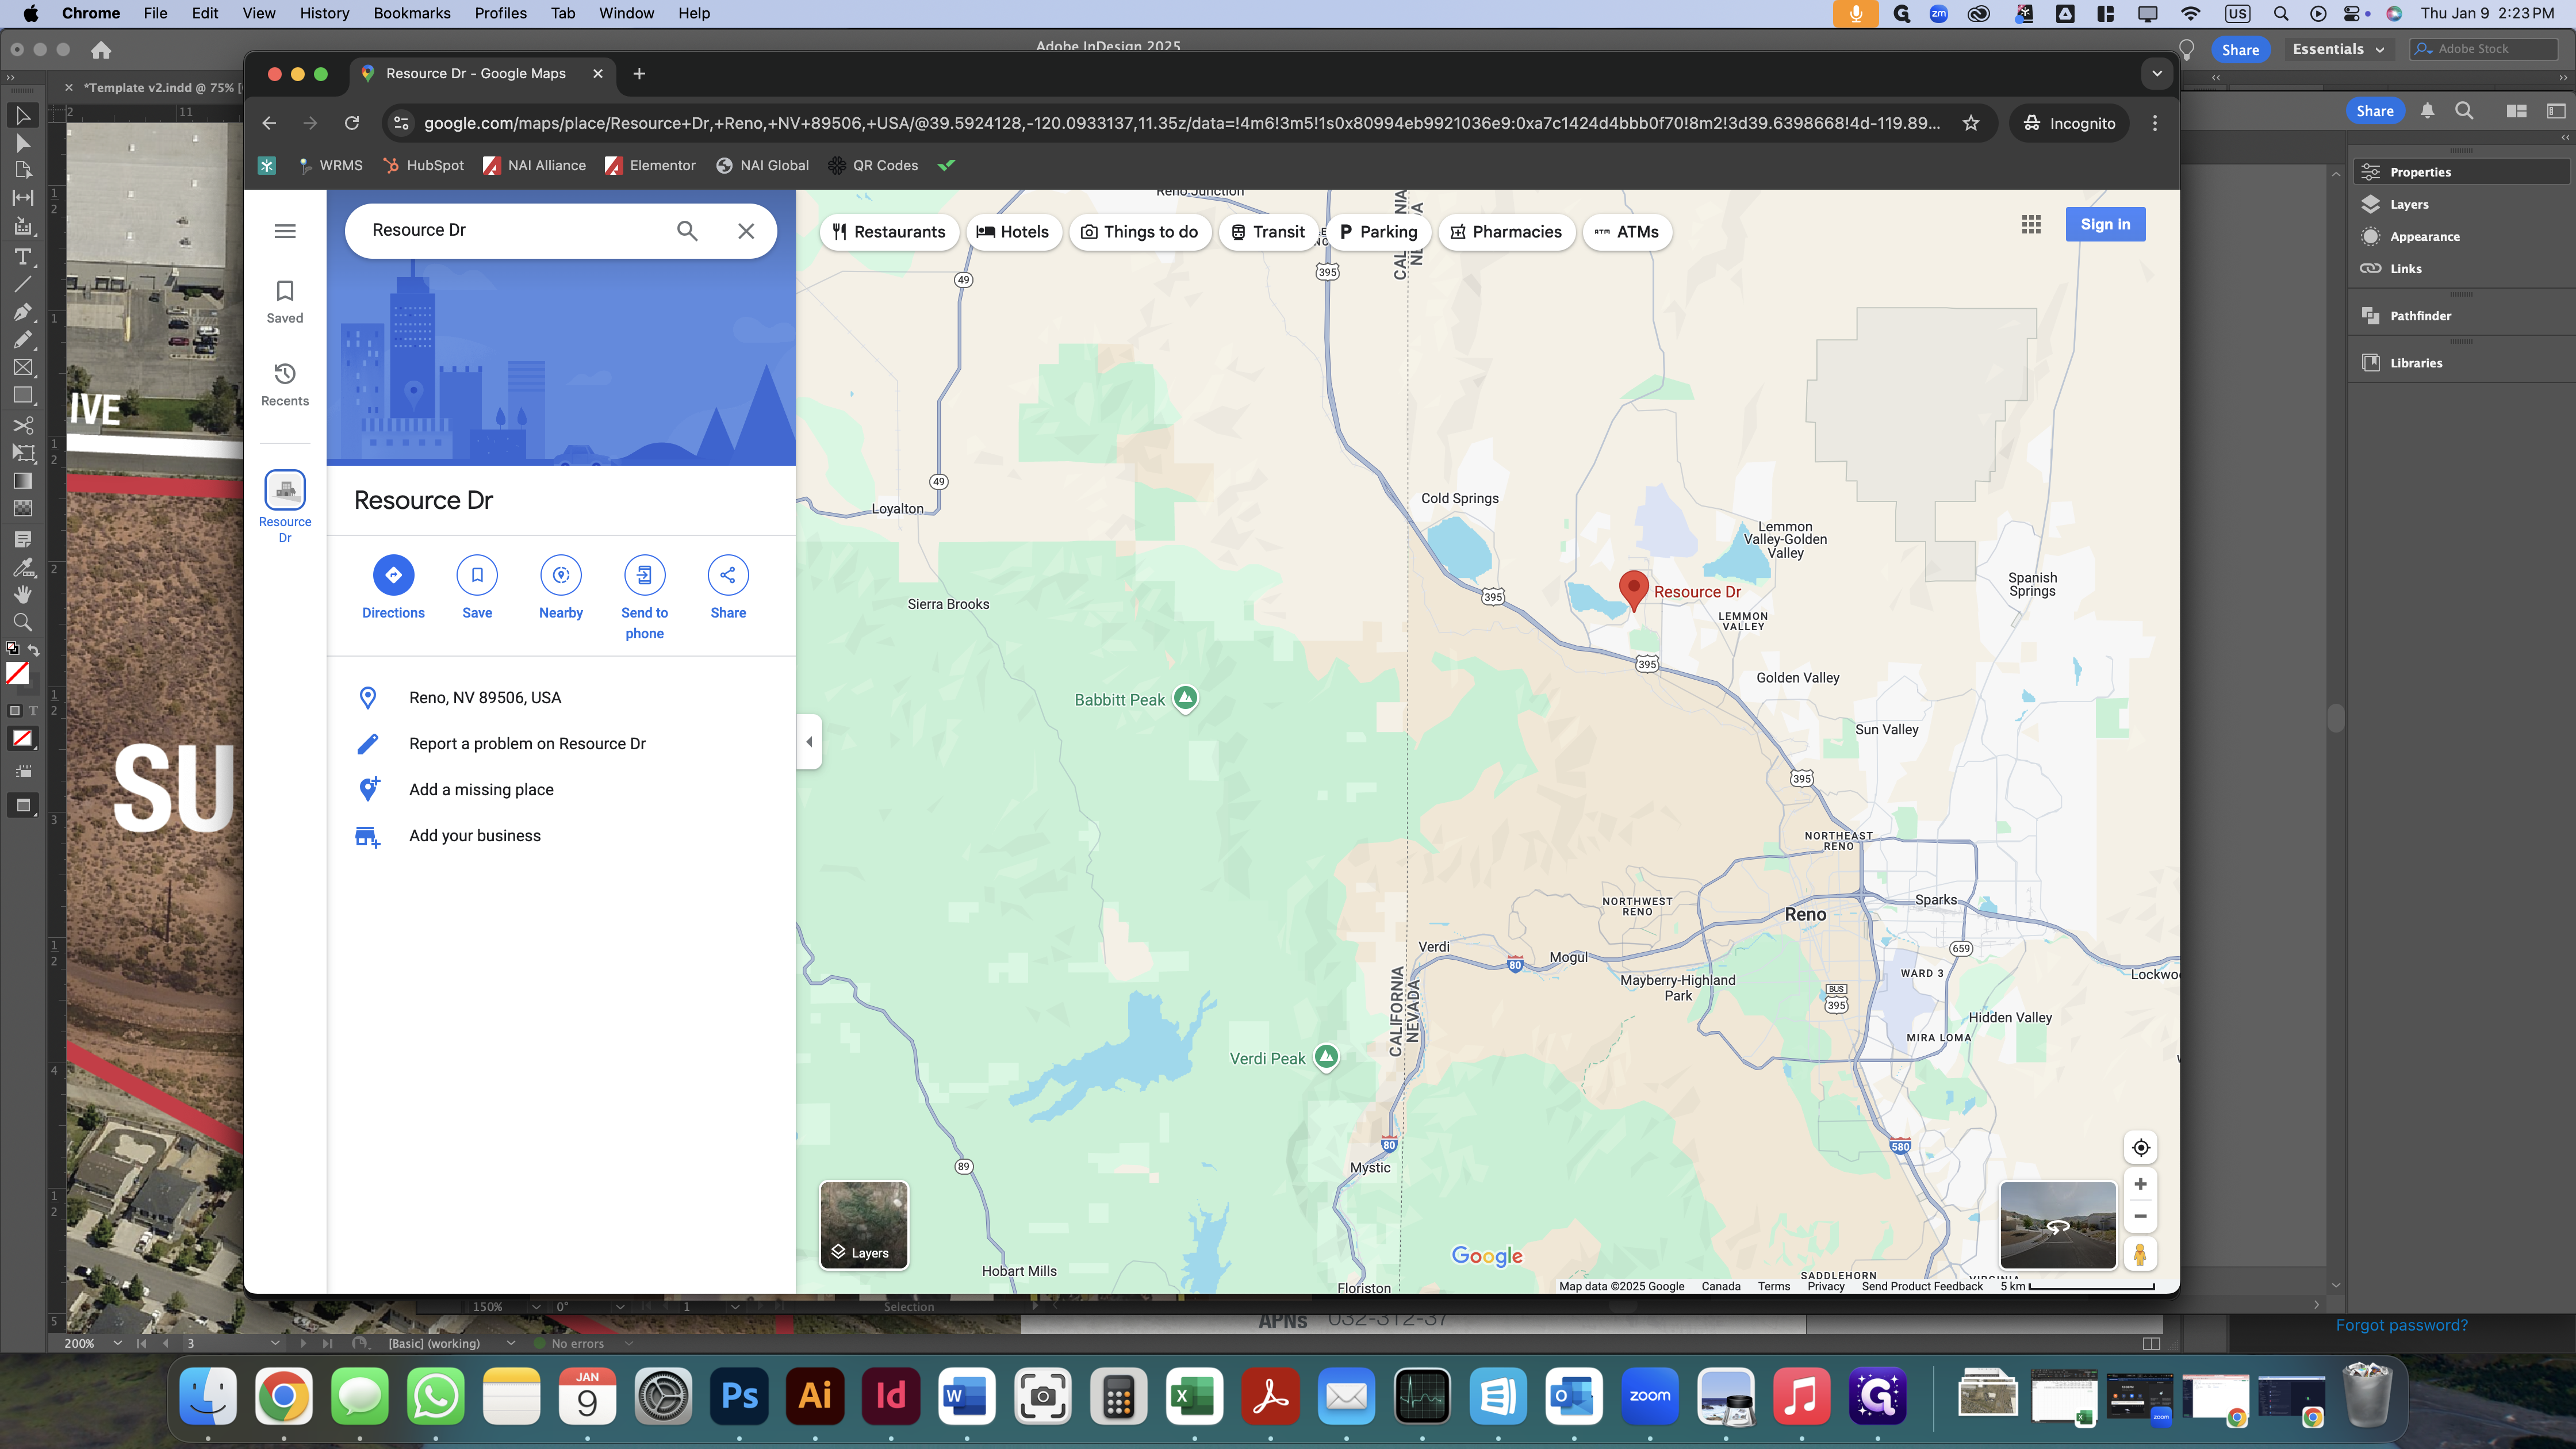Select the Pharmacies chip
Screen dimensions: 2576x1449
[1506, 232]
